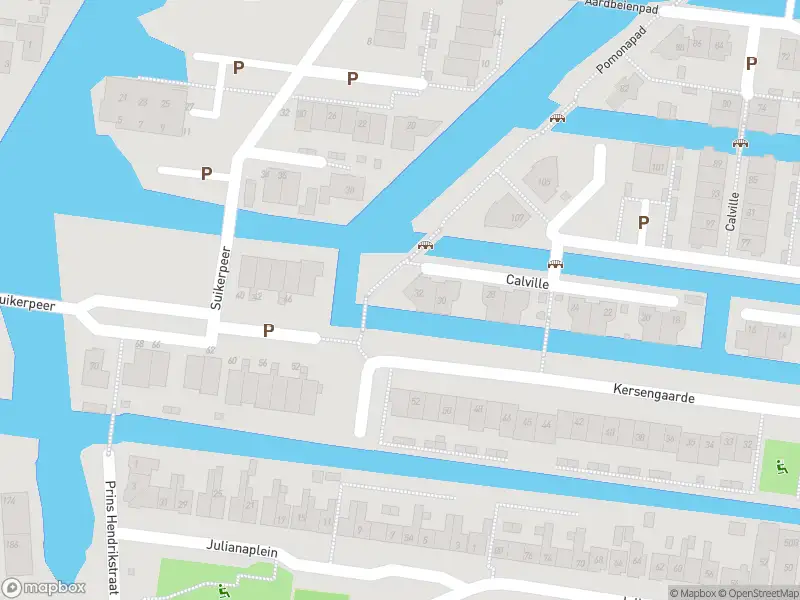The image size is (800, 600).
Task: Select the parking icon on Suikerpeer above building 56
Action: [268, 331]
